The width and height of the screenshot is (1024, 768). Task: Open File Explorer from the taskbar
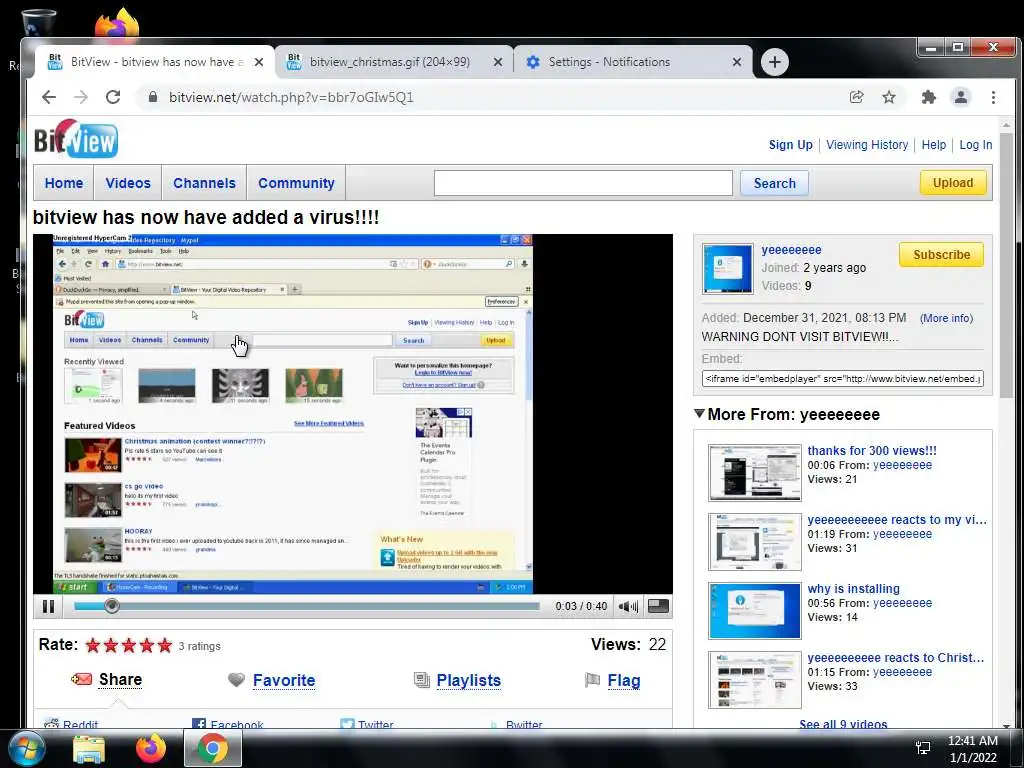tap(89, 749)
